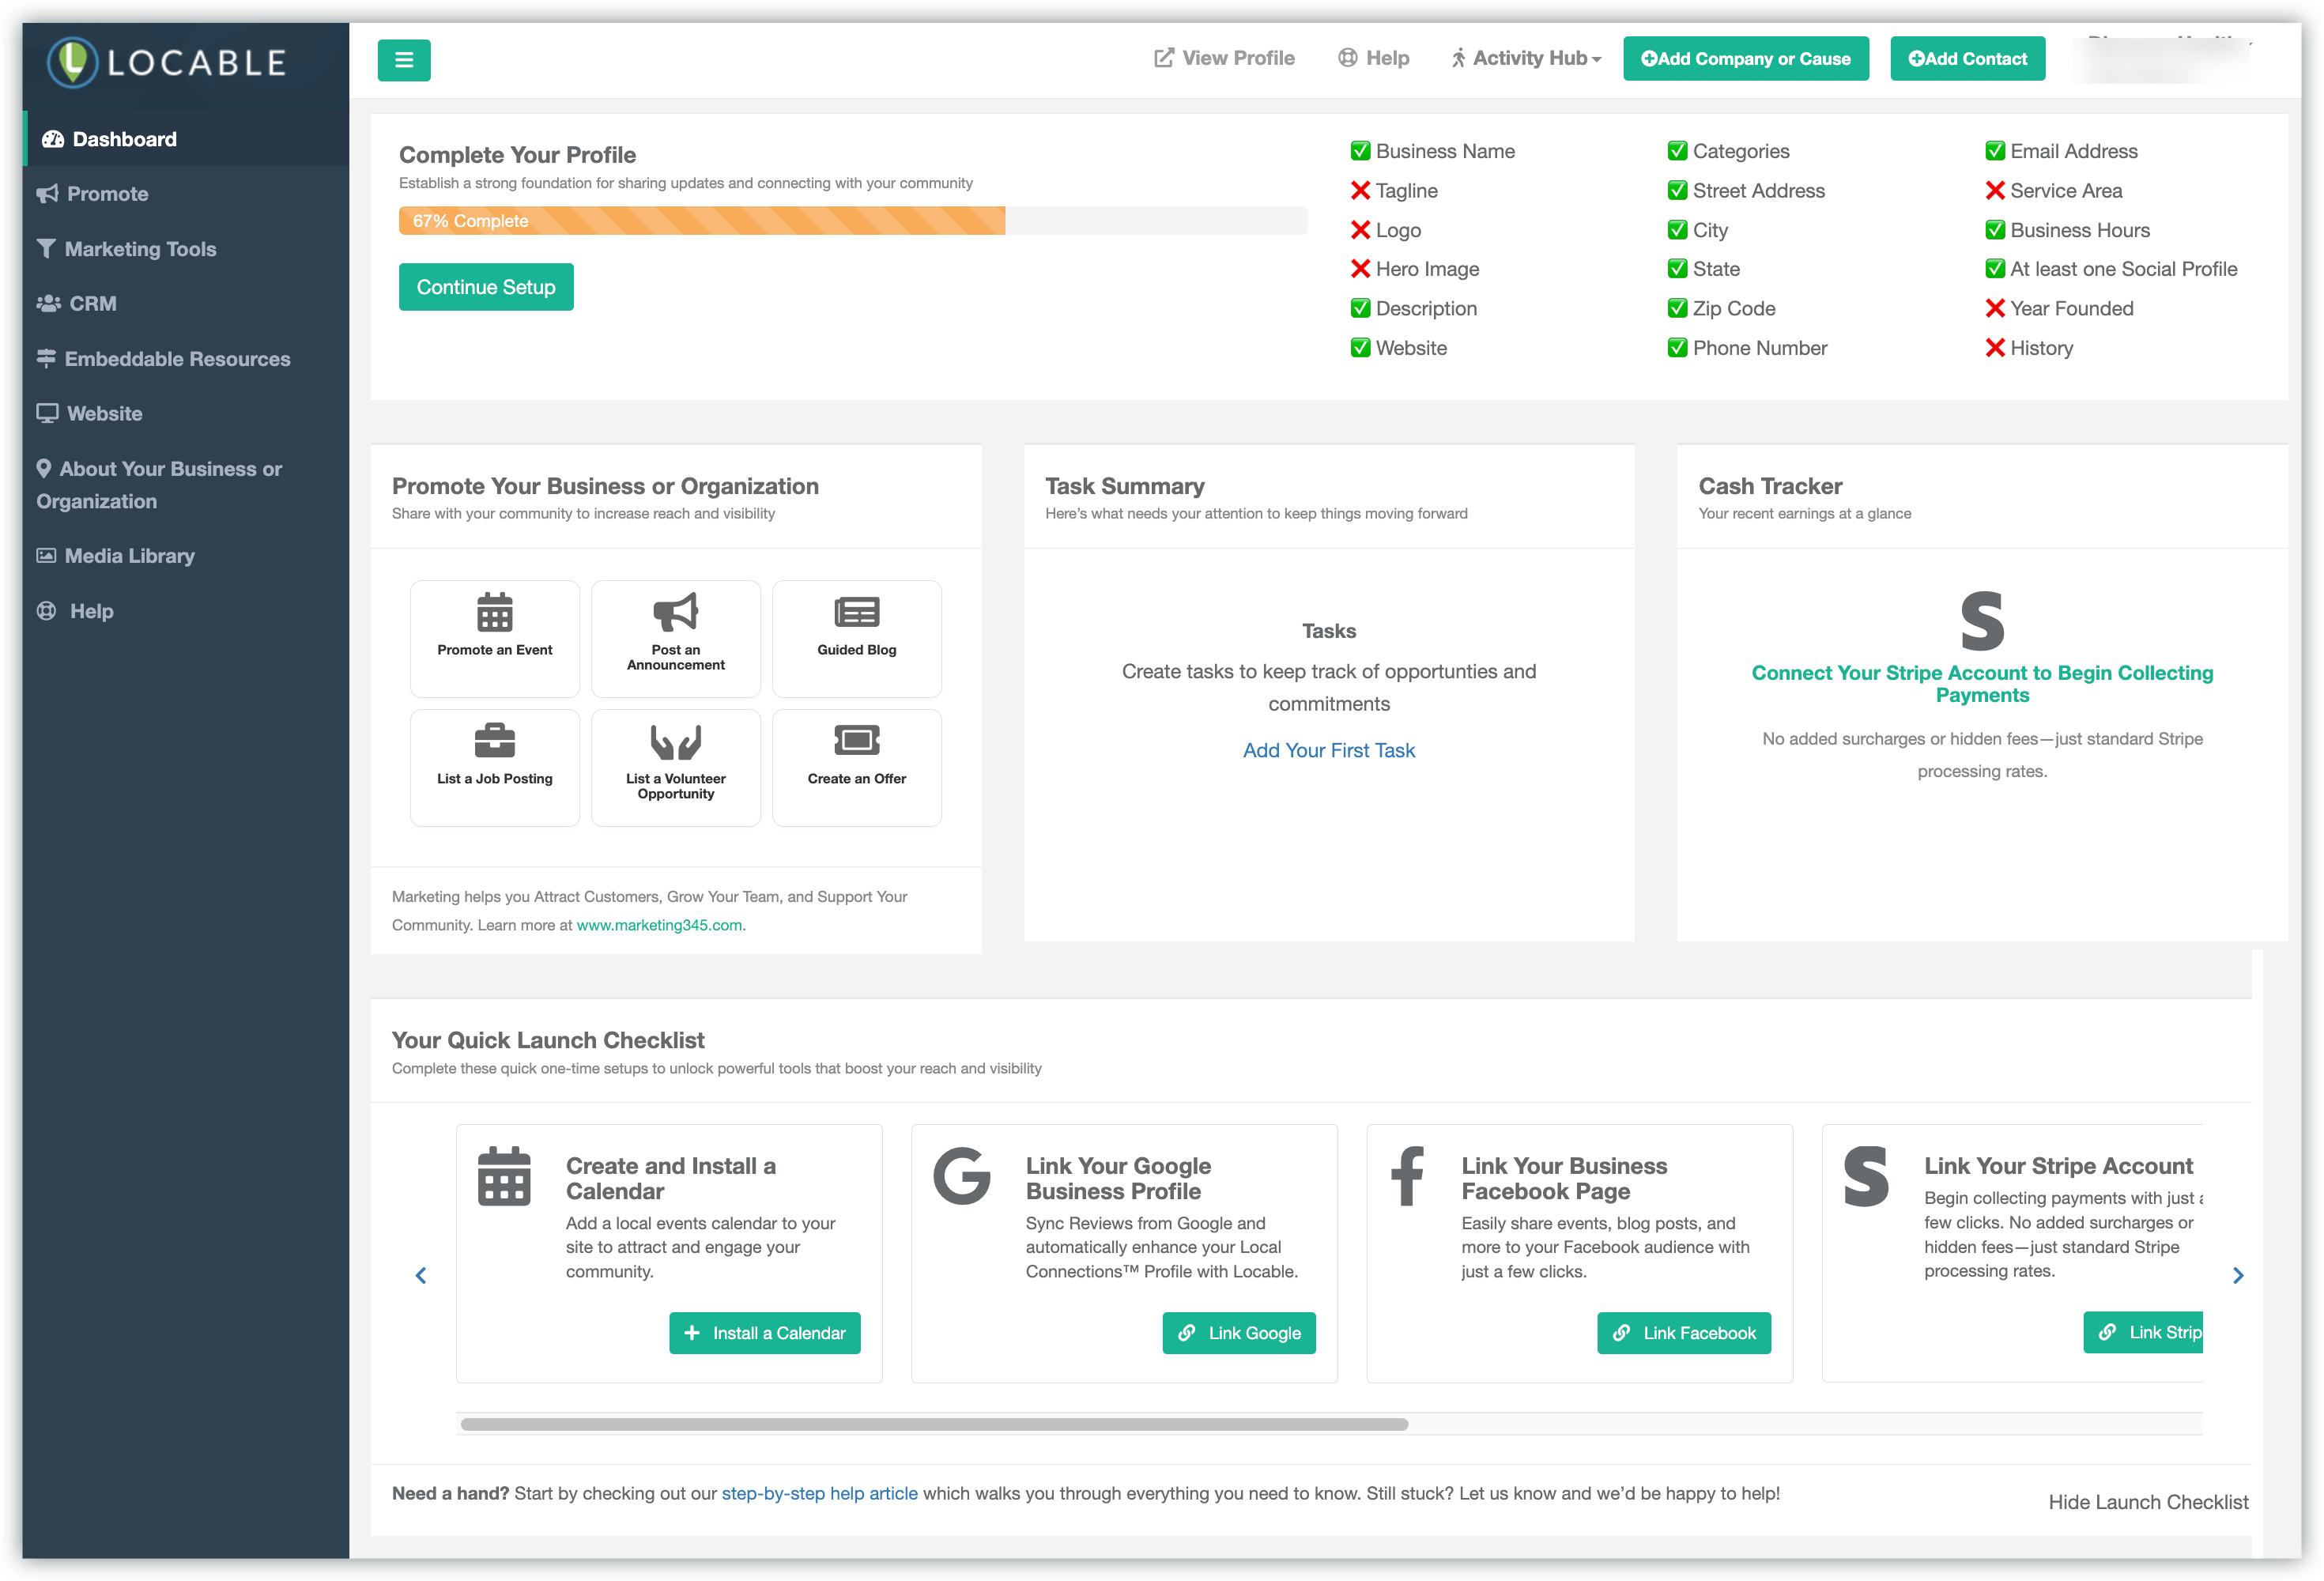2324x1581 pixels.
Task: Click the Create an Offer ticket icon
Action: point(856,741)
